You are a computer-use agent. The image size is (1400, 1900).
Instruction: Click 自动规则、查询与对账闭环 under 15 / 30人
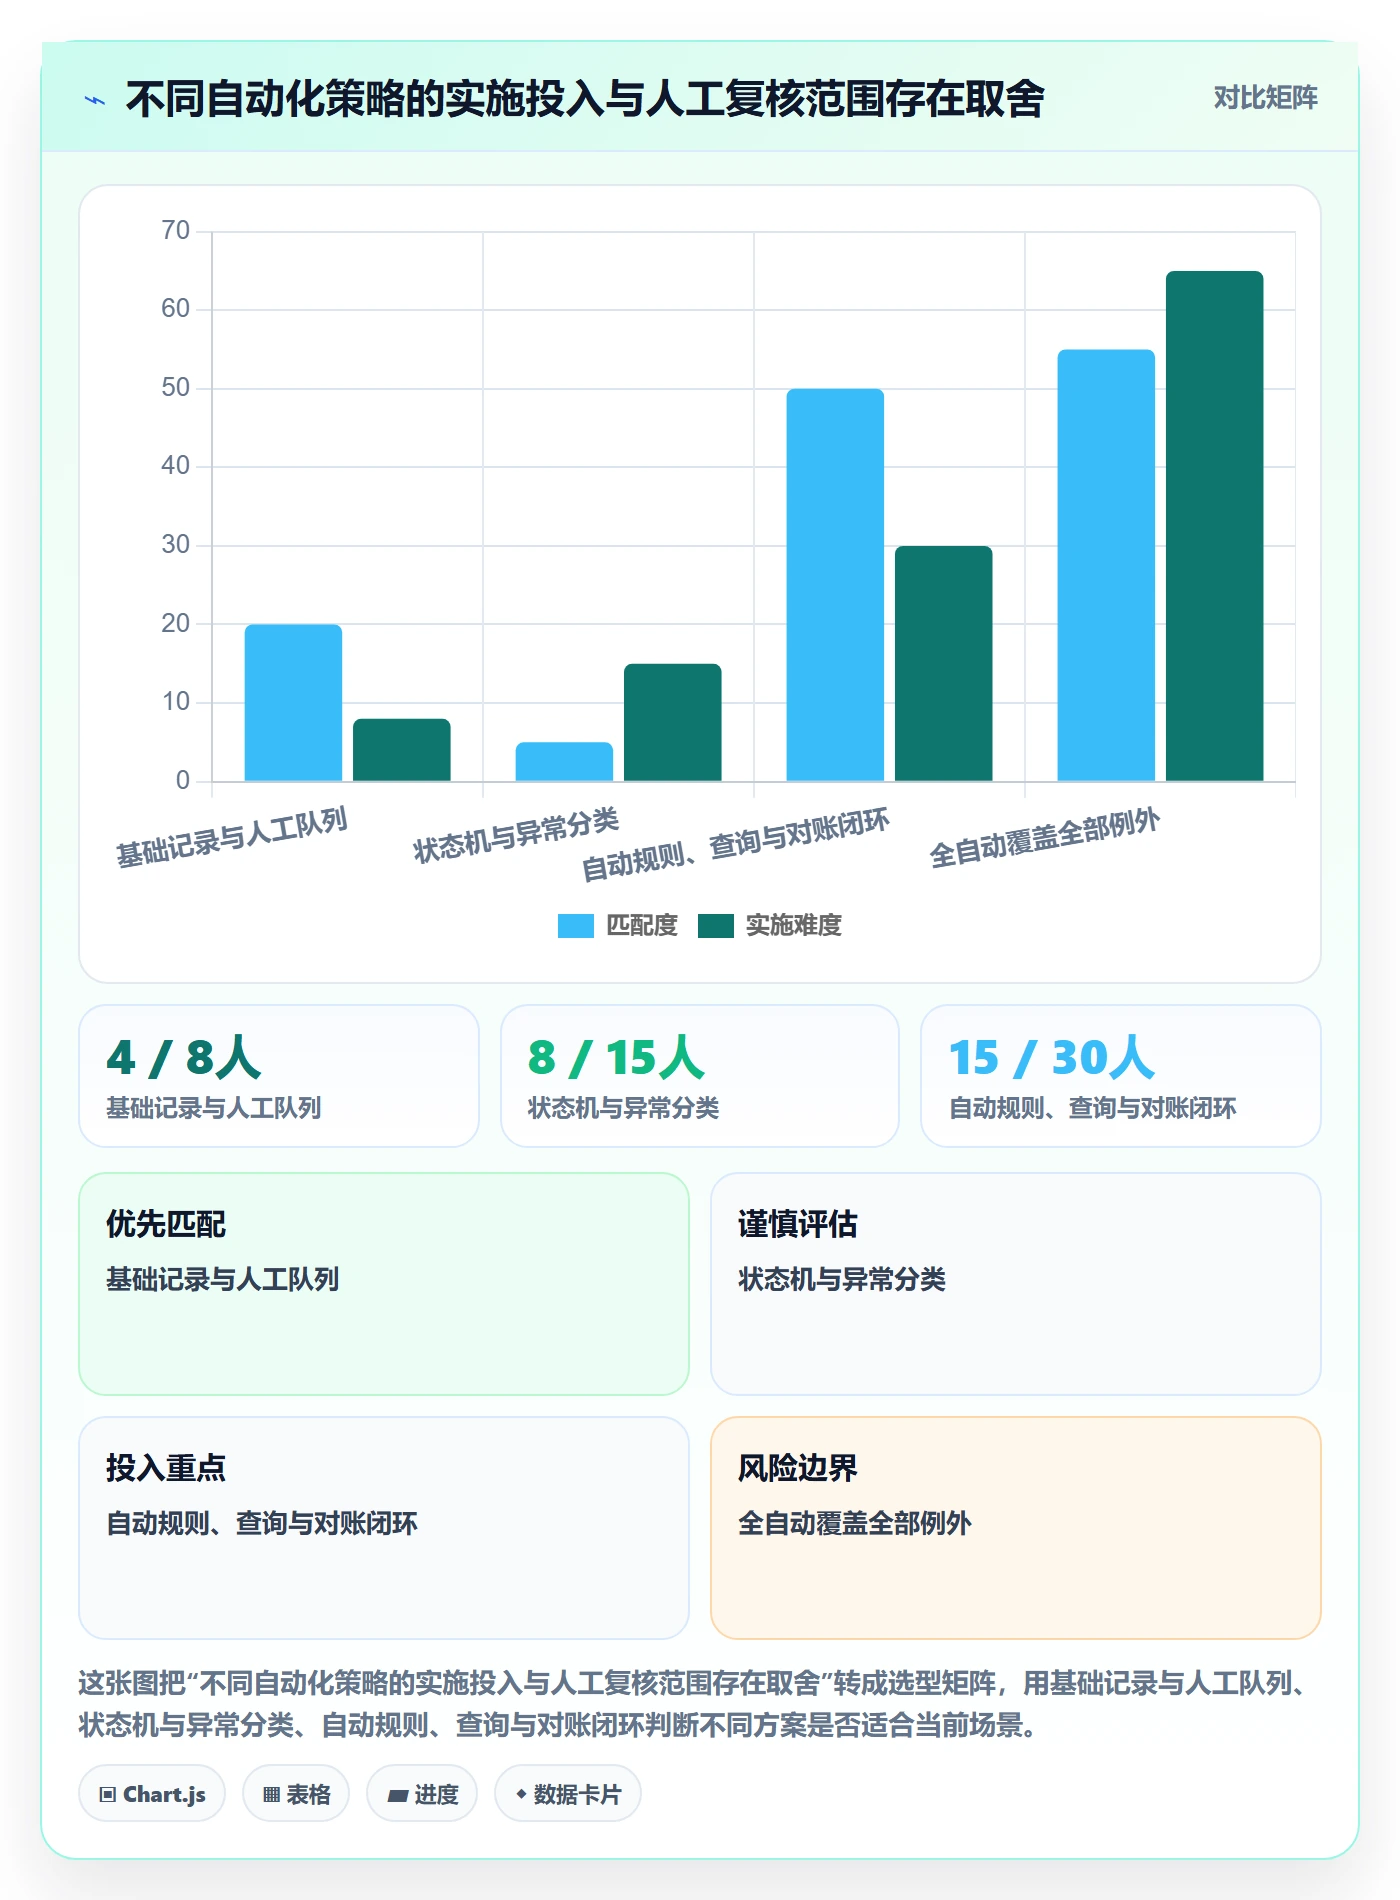tap(1093, 1108)
